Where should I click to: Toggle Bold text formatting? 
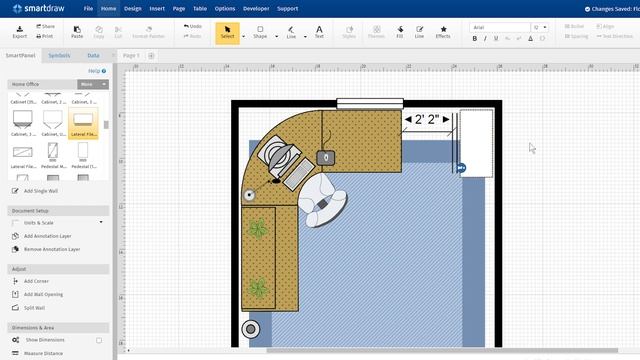(x=474, y=38)
